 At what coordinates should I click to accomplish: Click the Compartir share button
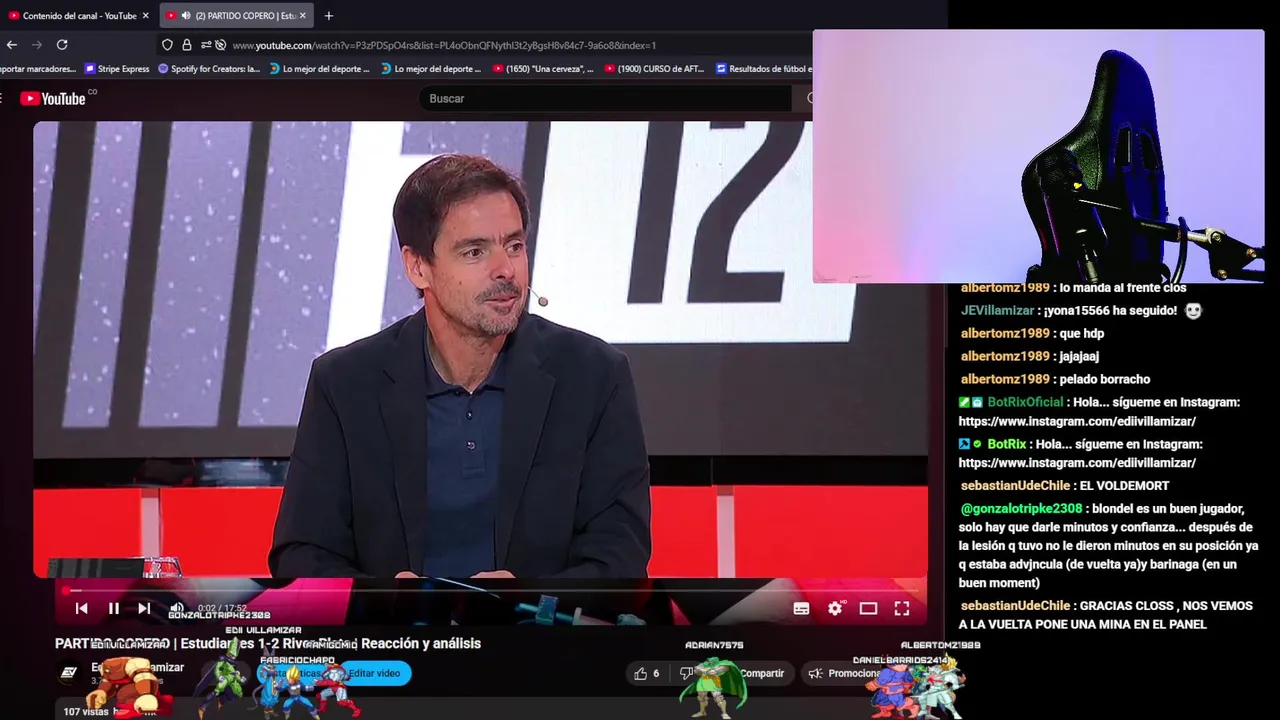point(760,673)
